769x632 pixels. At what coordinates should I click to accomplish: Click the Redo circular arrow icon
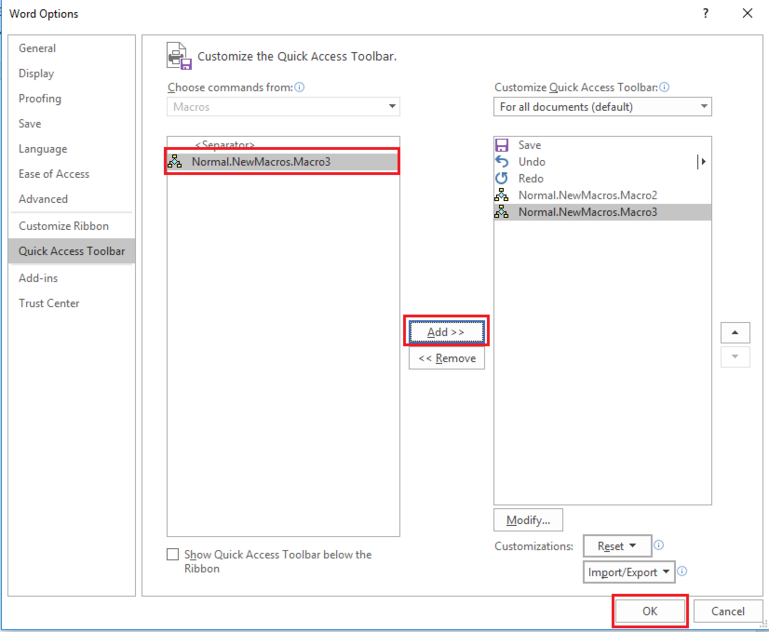tap(501, 178)
